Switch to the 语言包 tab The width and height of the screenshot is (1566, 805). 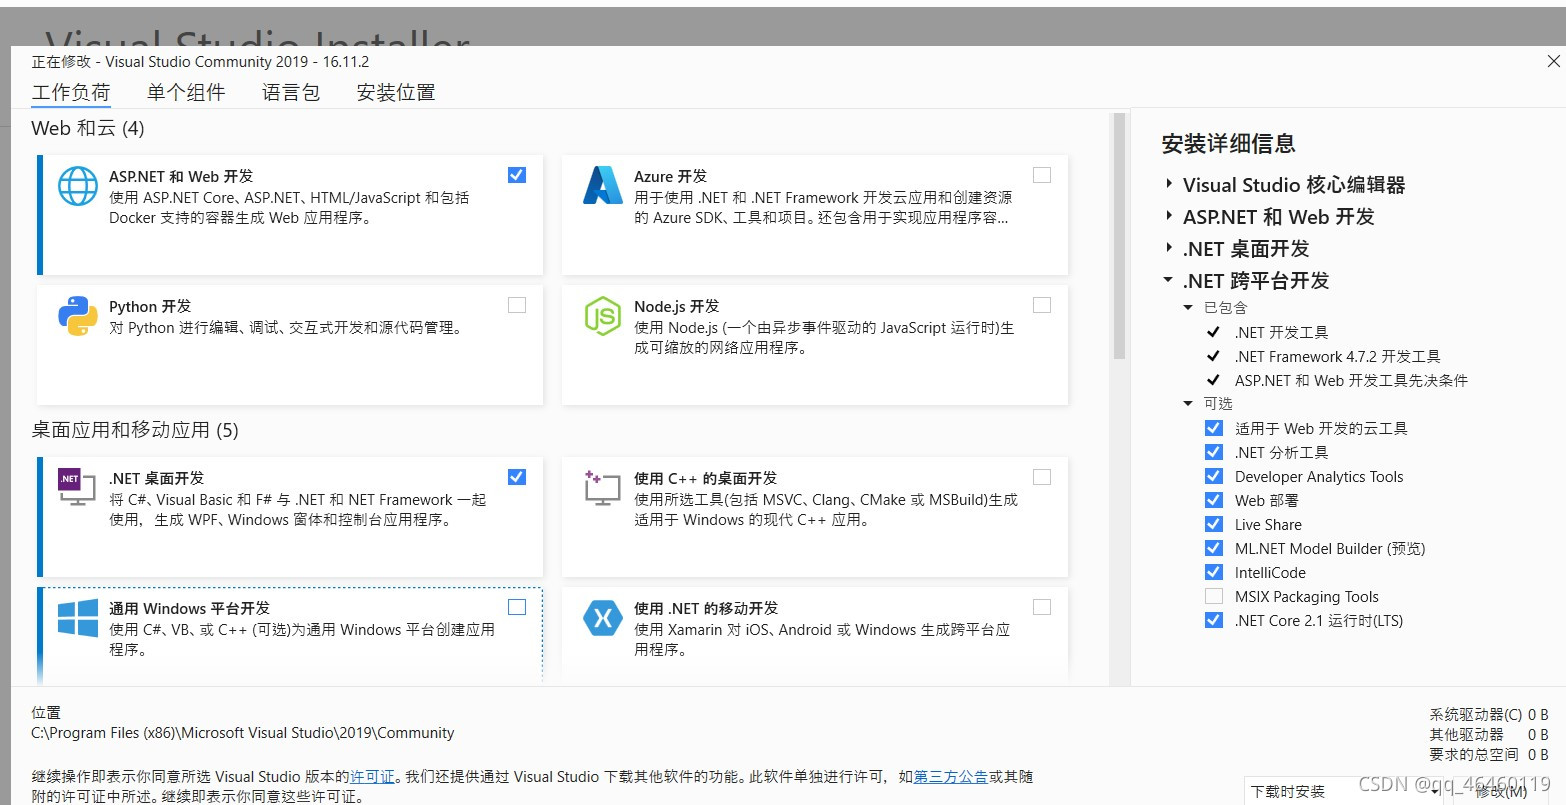pos(291,92)
